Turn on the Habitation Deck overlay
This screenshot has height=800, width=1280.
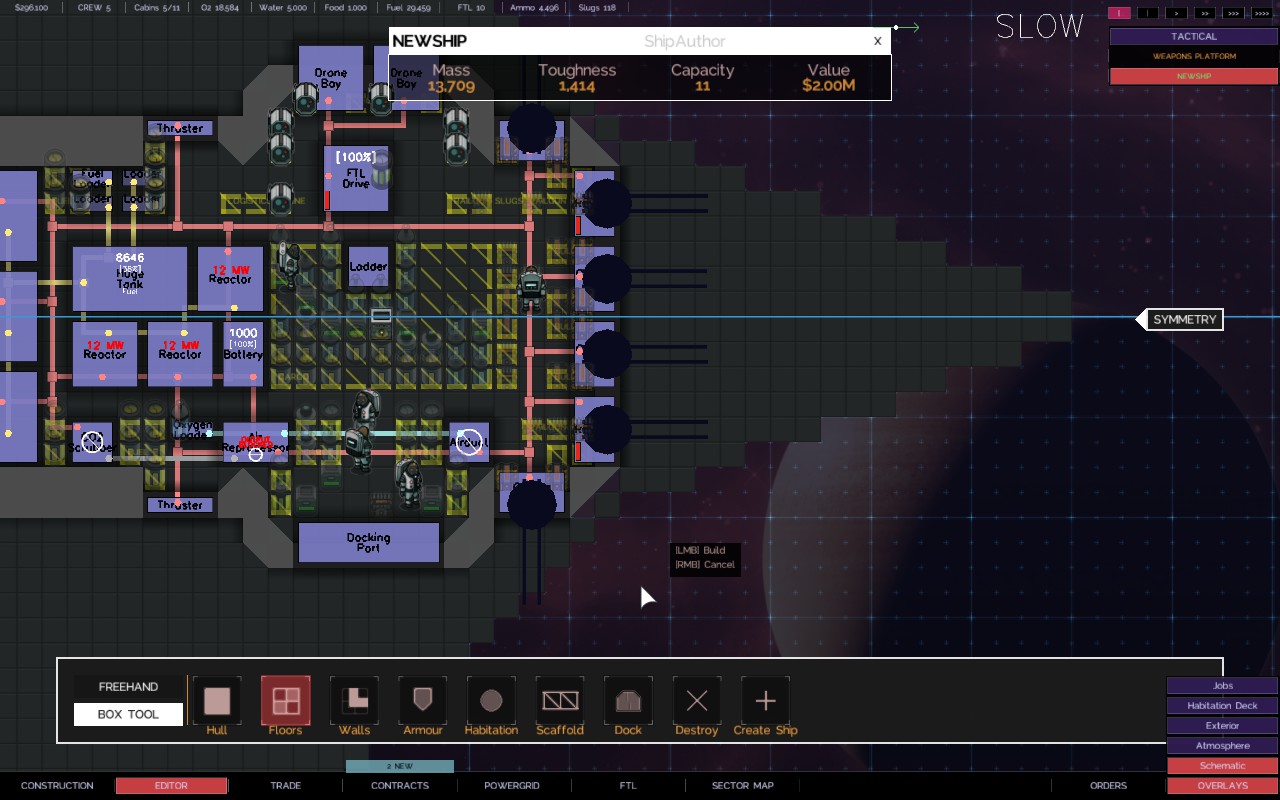point(1222,705)
